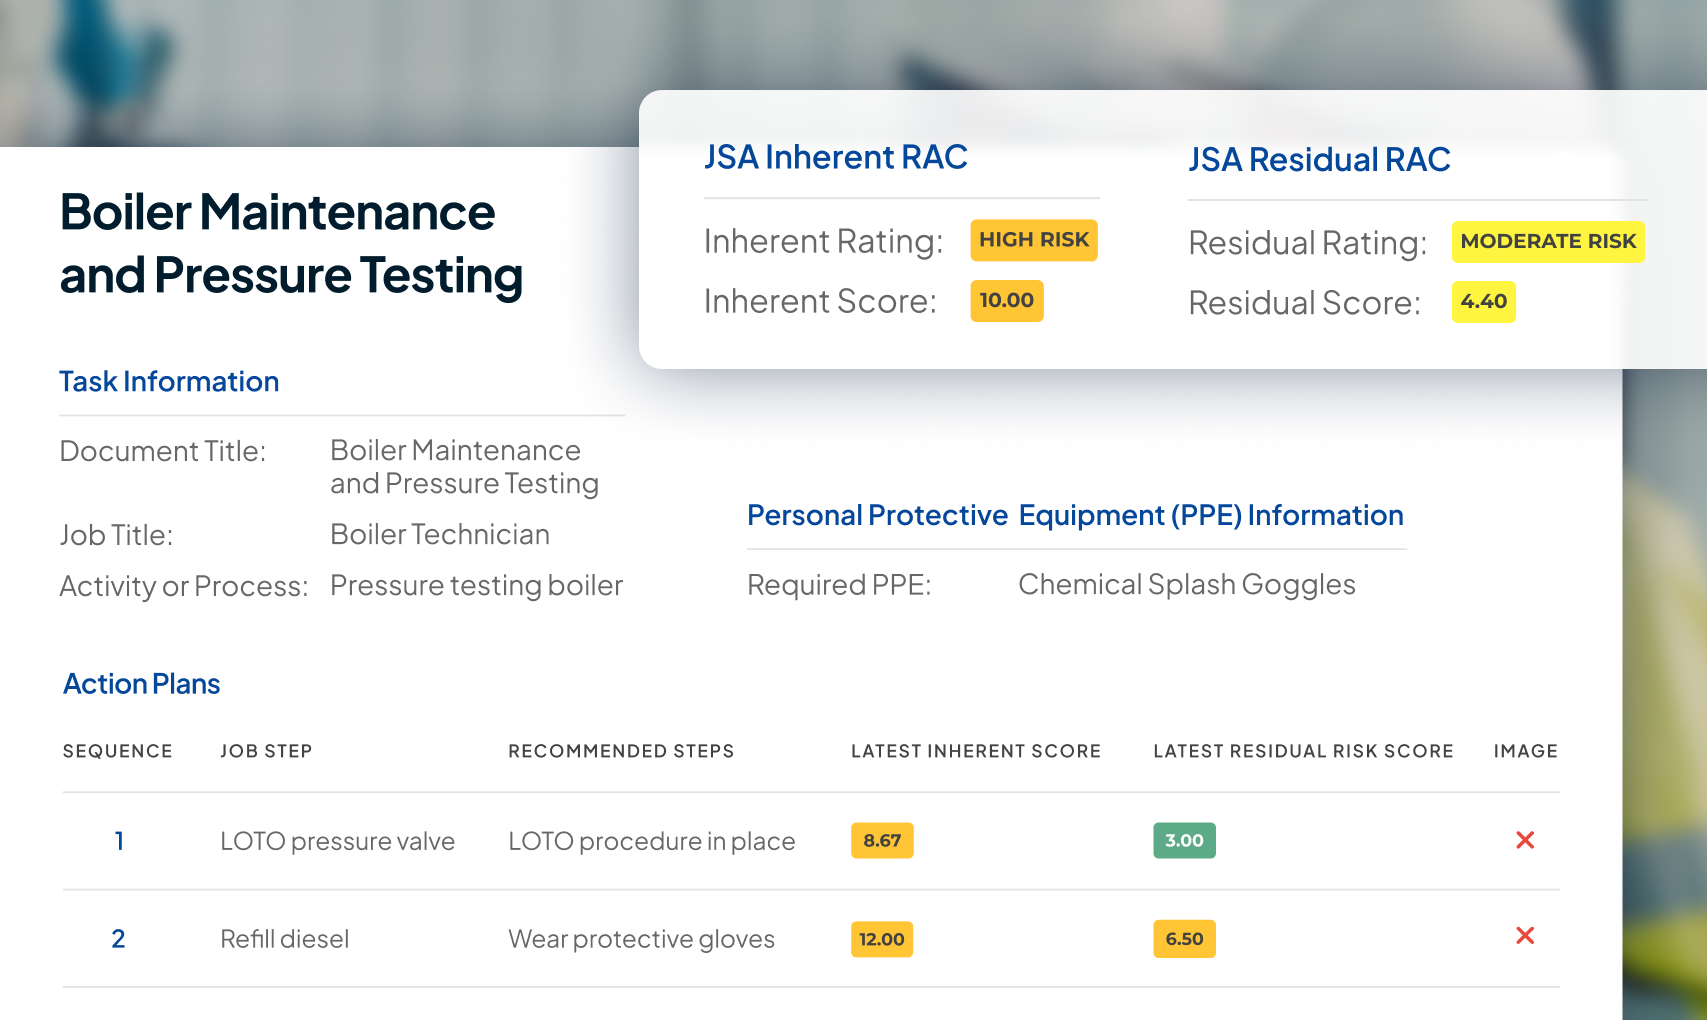1707x1020 pixels.
Task: Click the SEQUENCE column header
Action: coord(117,751)
